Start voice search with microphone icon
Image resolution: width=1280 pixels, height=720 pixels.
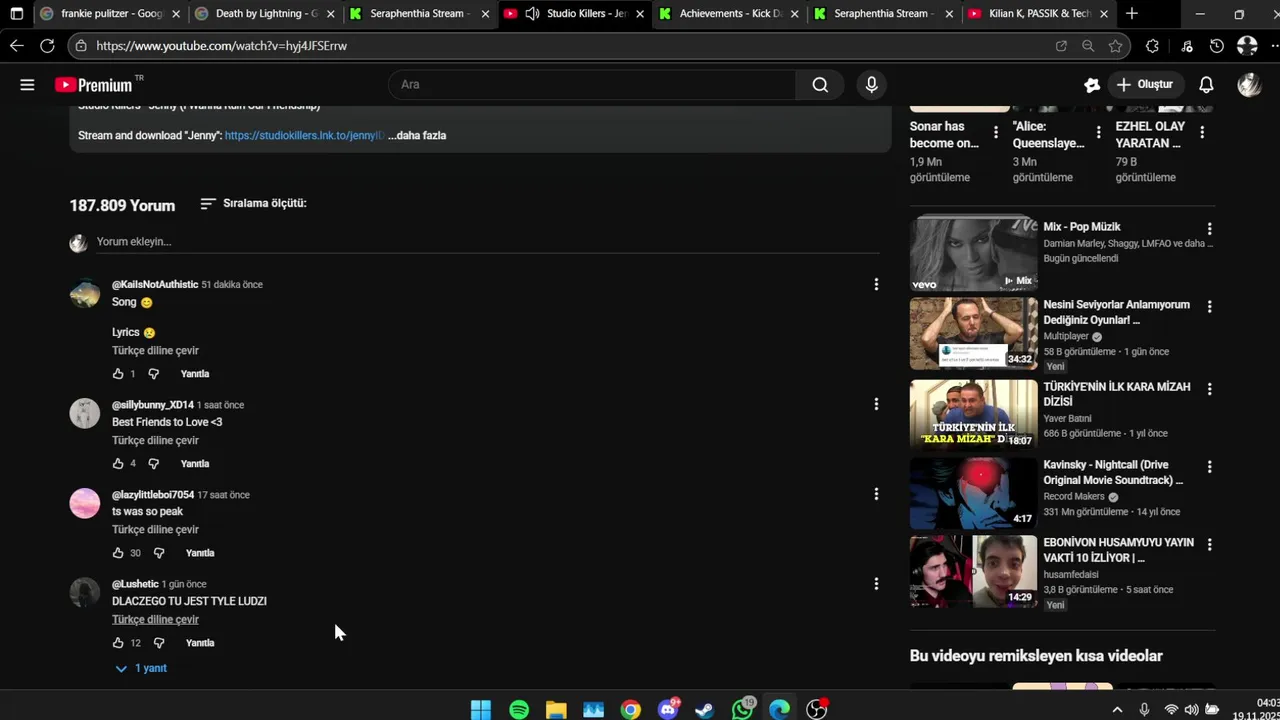(871, 85)
